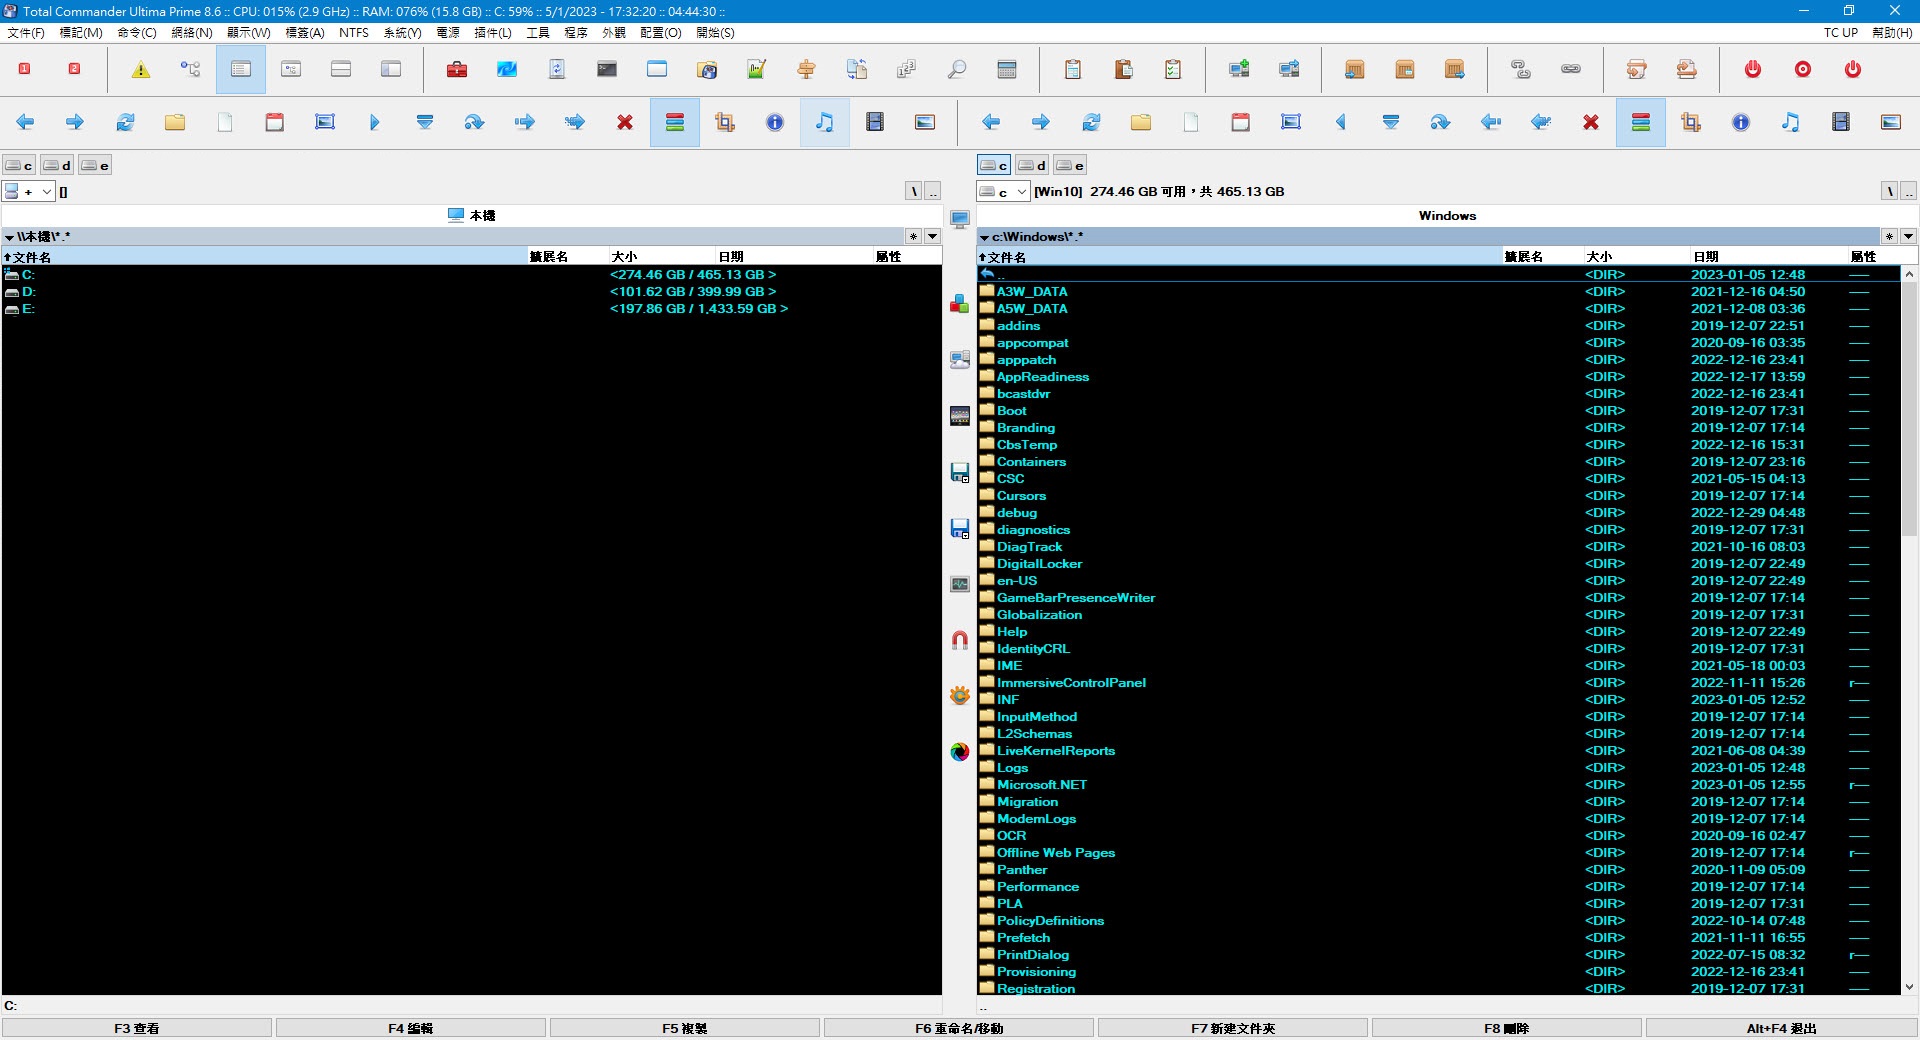Open the left panel drive selection dropdown

coord(29,191)
